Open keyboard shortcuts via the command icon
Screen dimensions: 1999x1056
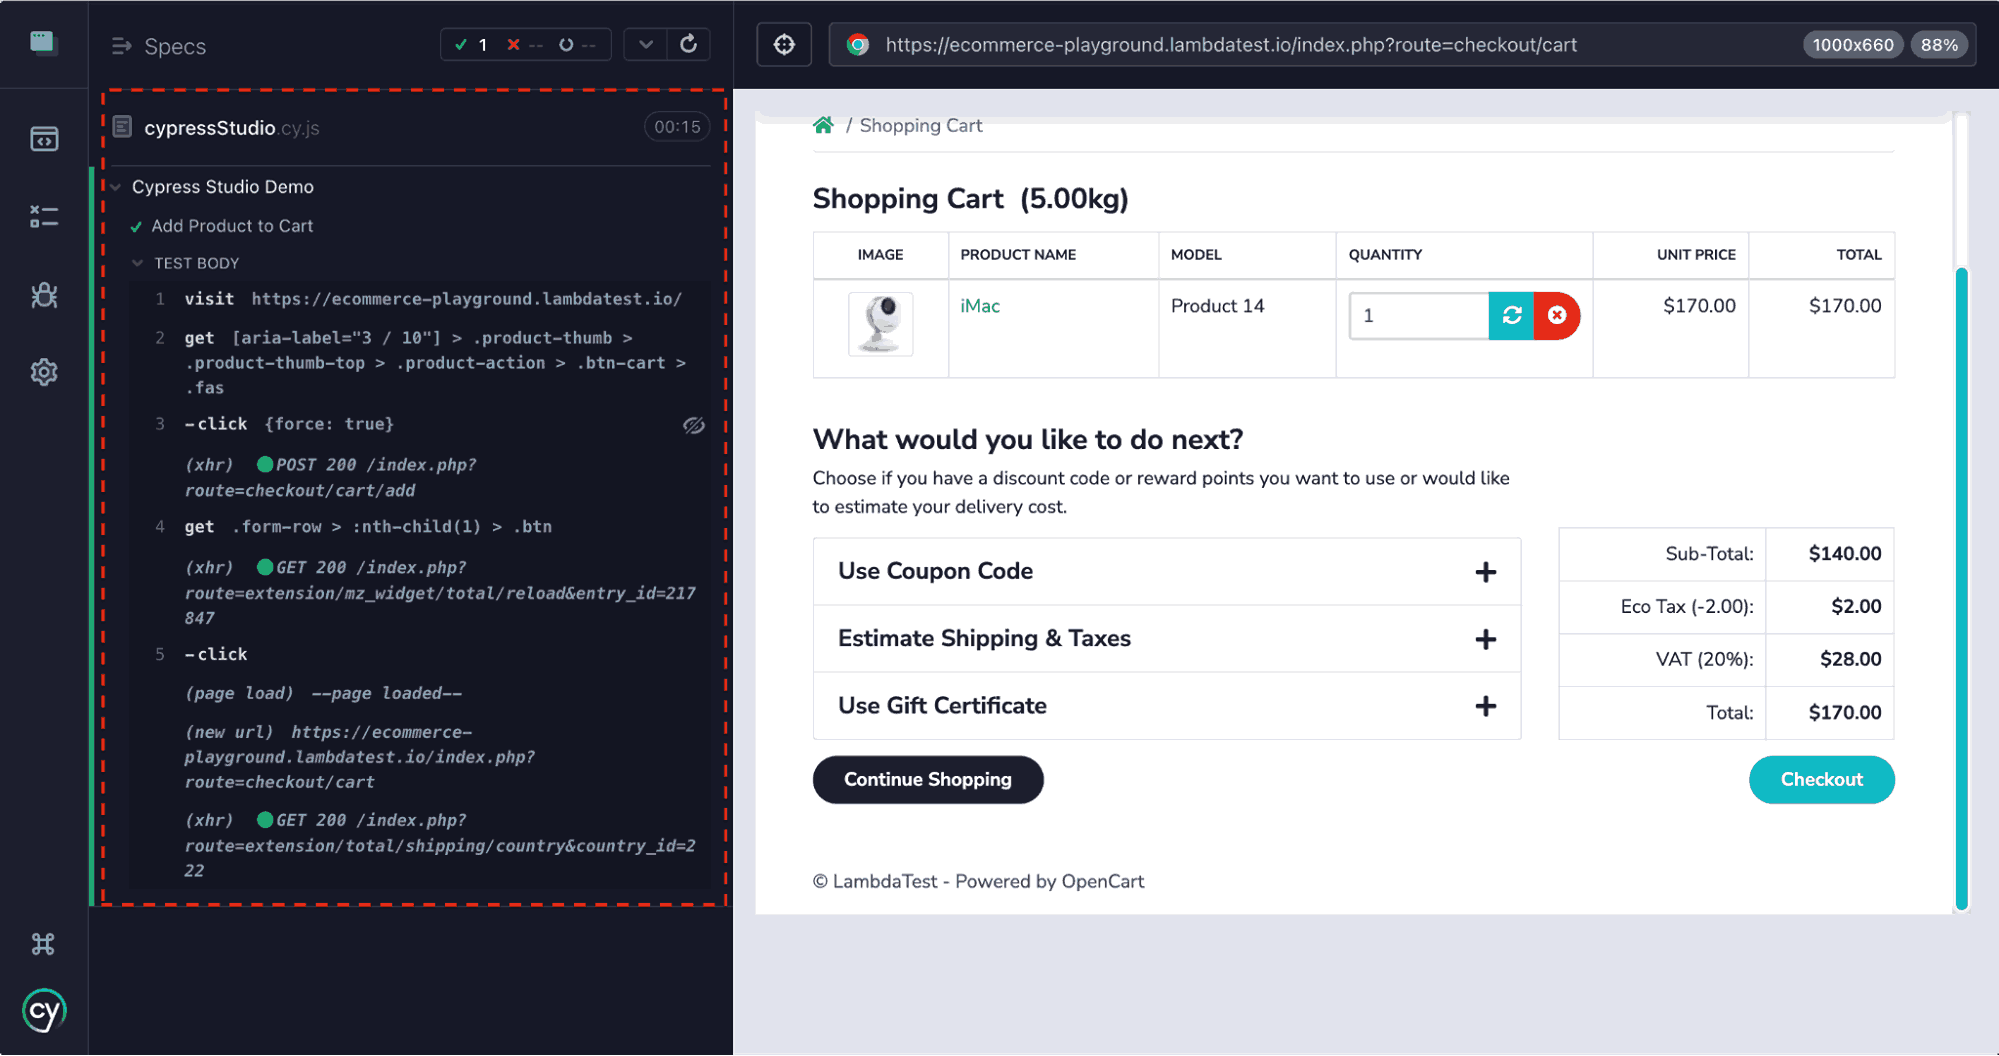(x=44, y=943)
